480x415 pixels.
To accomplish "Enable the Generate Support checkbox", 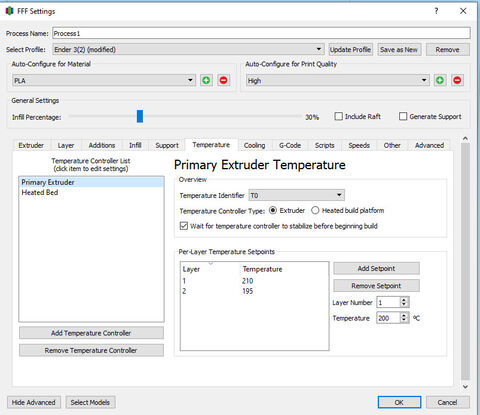I will click(x=403, y=116).
